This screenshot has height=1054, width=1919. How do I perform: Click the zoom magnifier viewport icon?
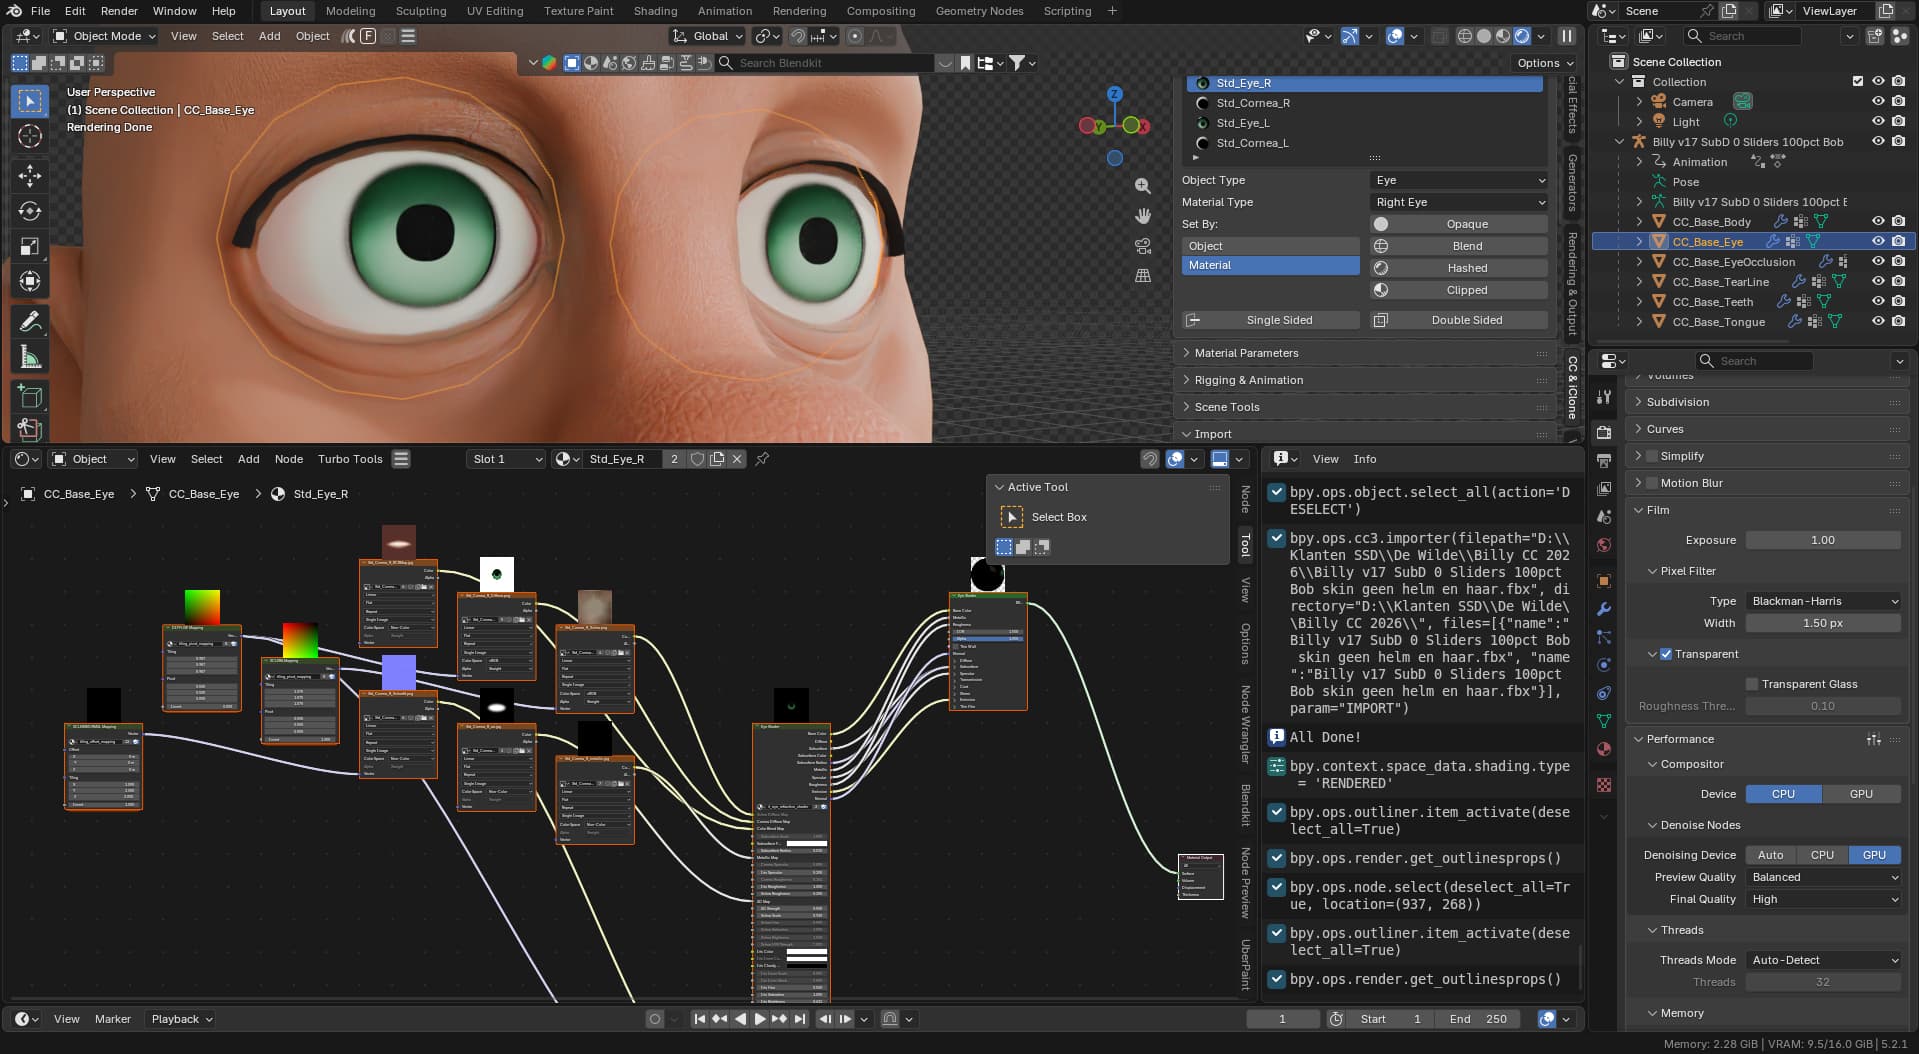[1143, 186]
